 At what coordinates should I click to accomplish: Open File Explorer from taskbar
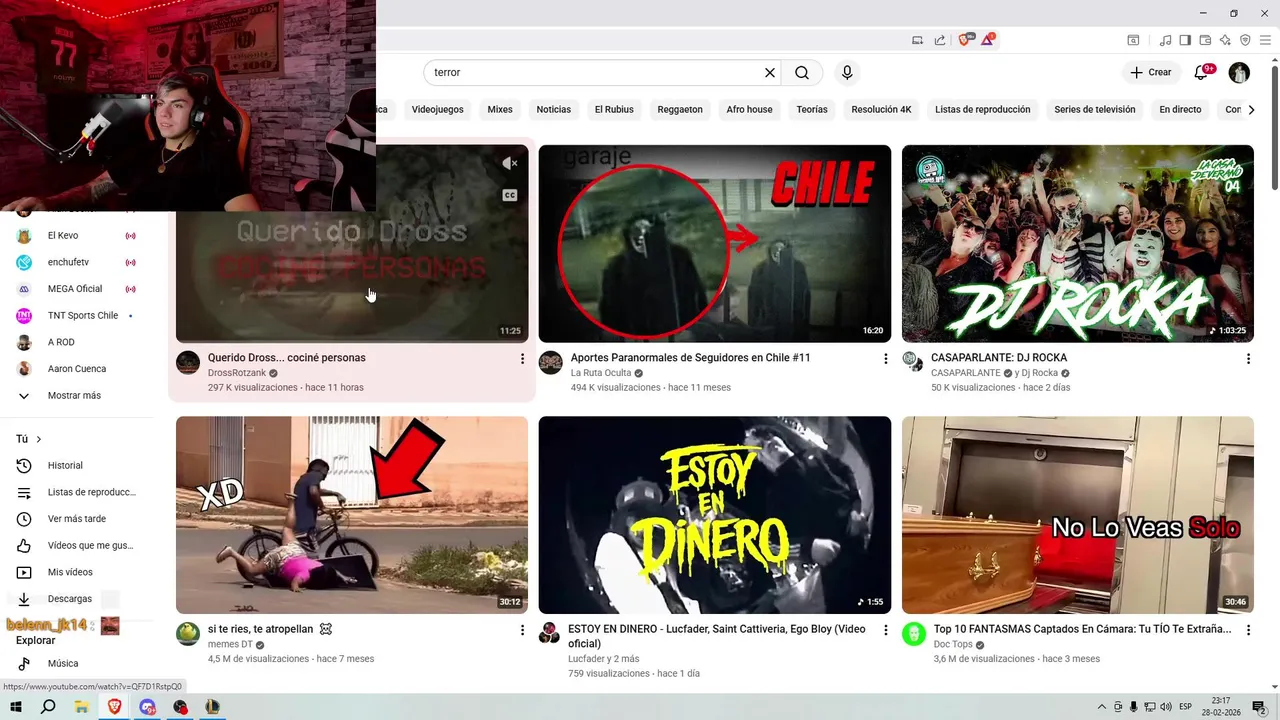point(81,707)
